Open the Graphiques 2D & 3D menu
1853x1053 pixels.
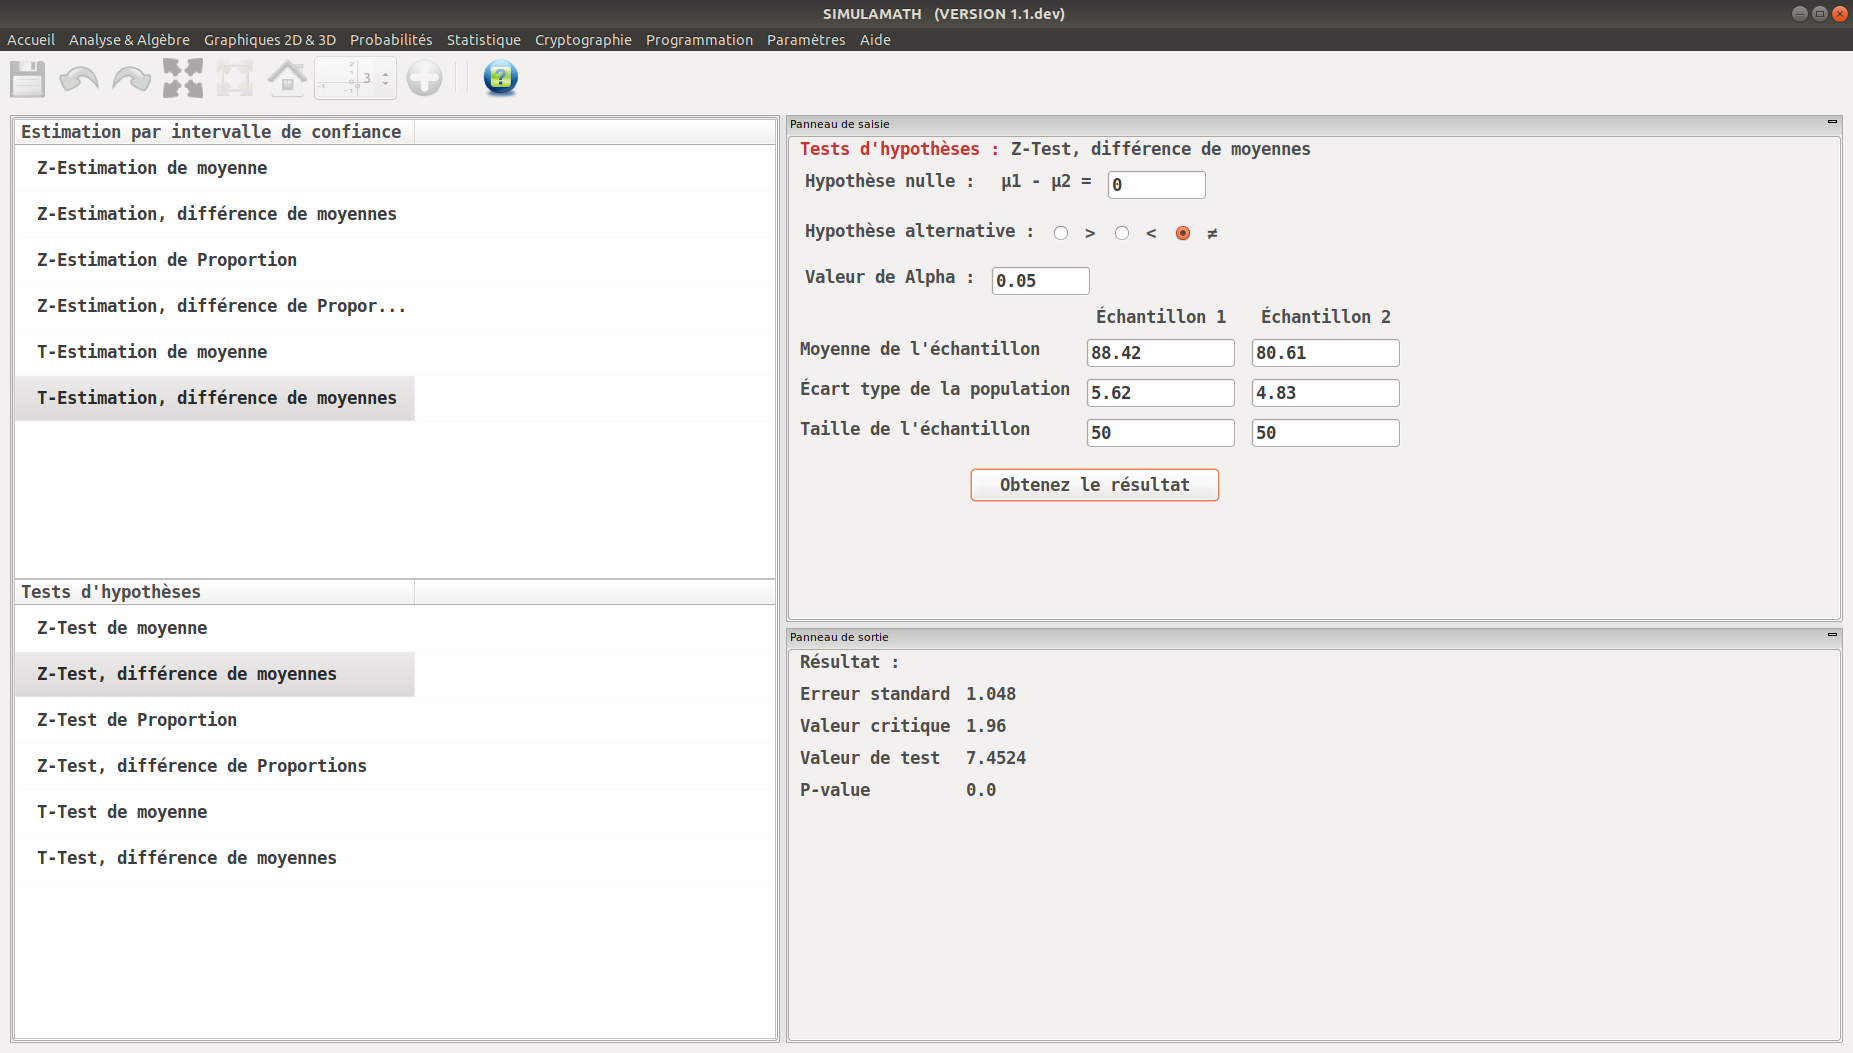(x=270, y=40)
